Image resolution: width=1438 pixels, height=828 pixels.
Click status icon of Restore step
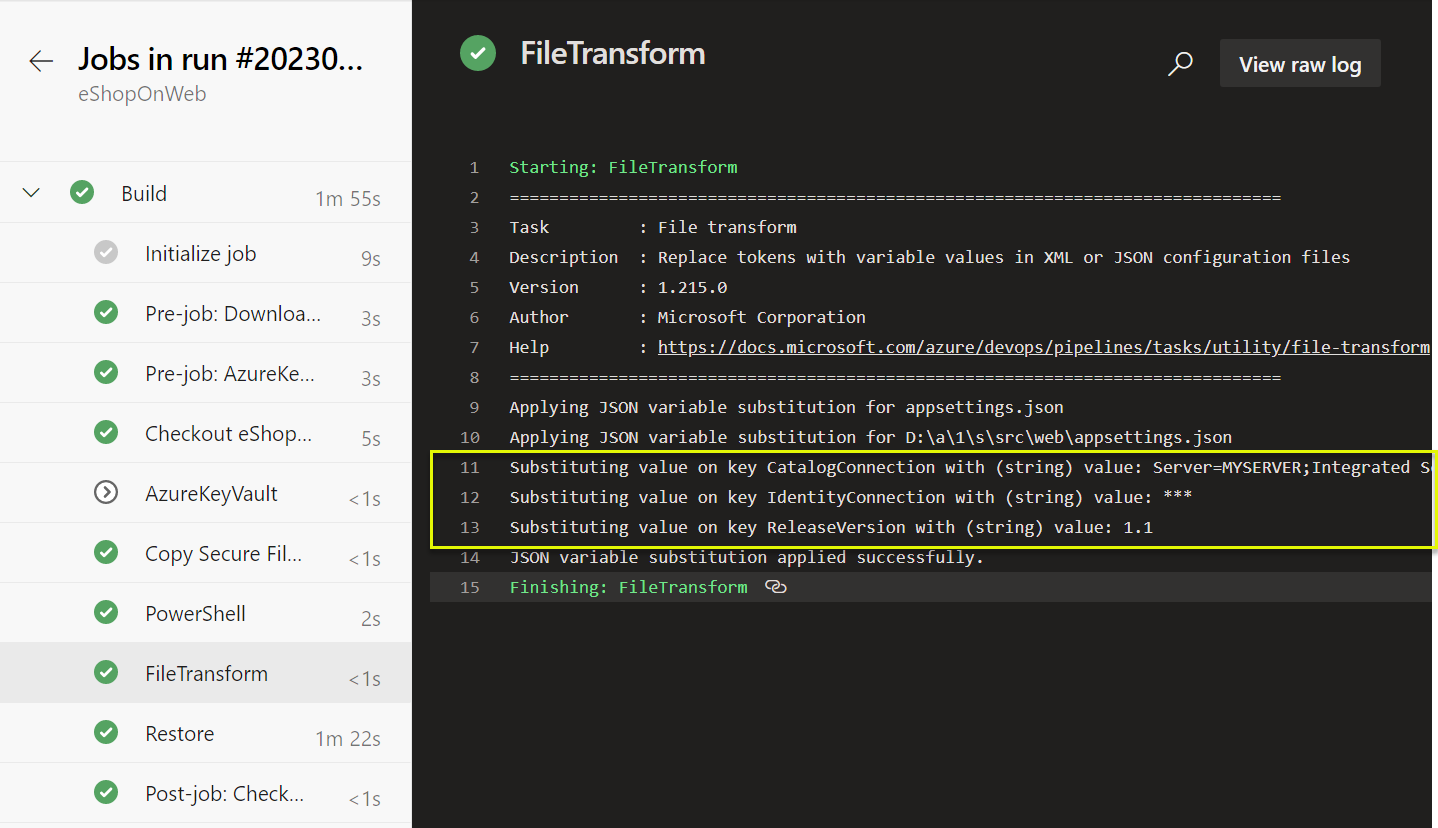tap(106, 732)
